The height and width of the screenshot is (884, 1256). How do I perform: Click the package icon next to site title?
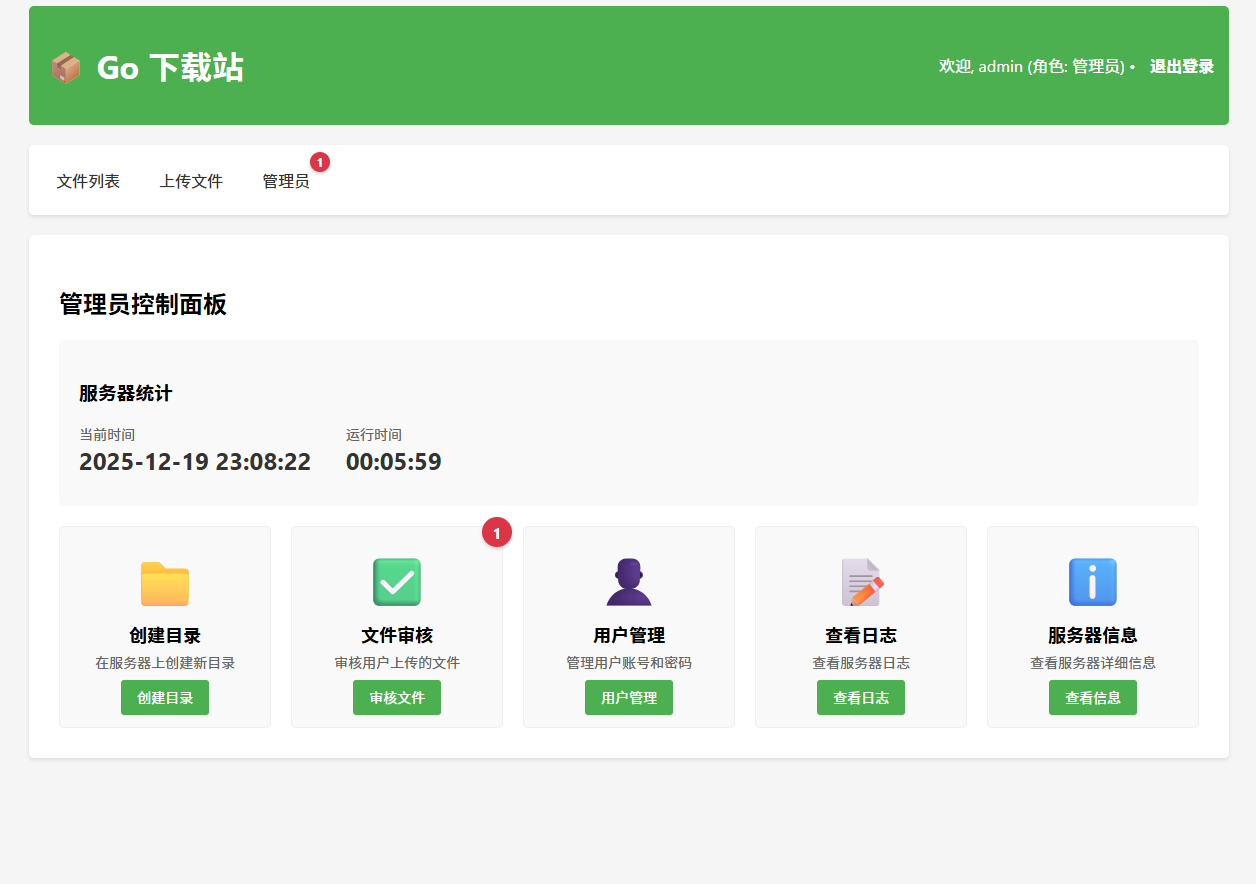pyautogui.click(x=66, y=68)
